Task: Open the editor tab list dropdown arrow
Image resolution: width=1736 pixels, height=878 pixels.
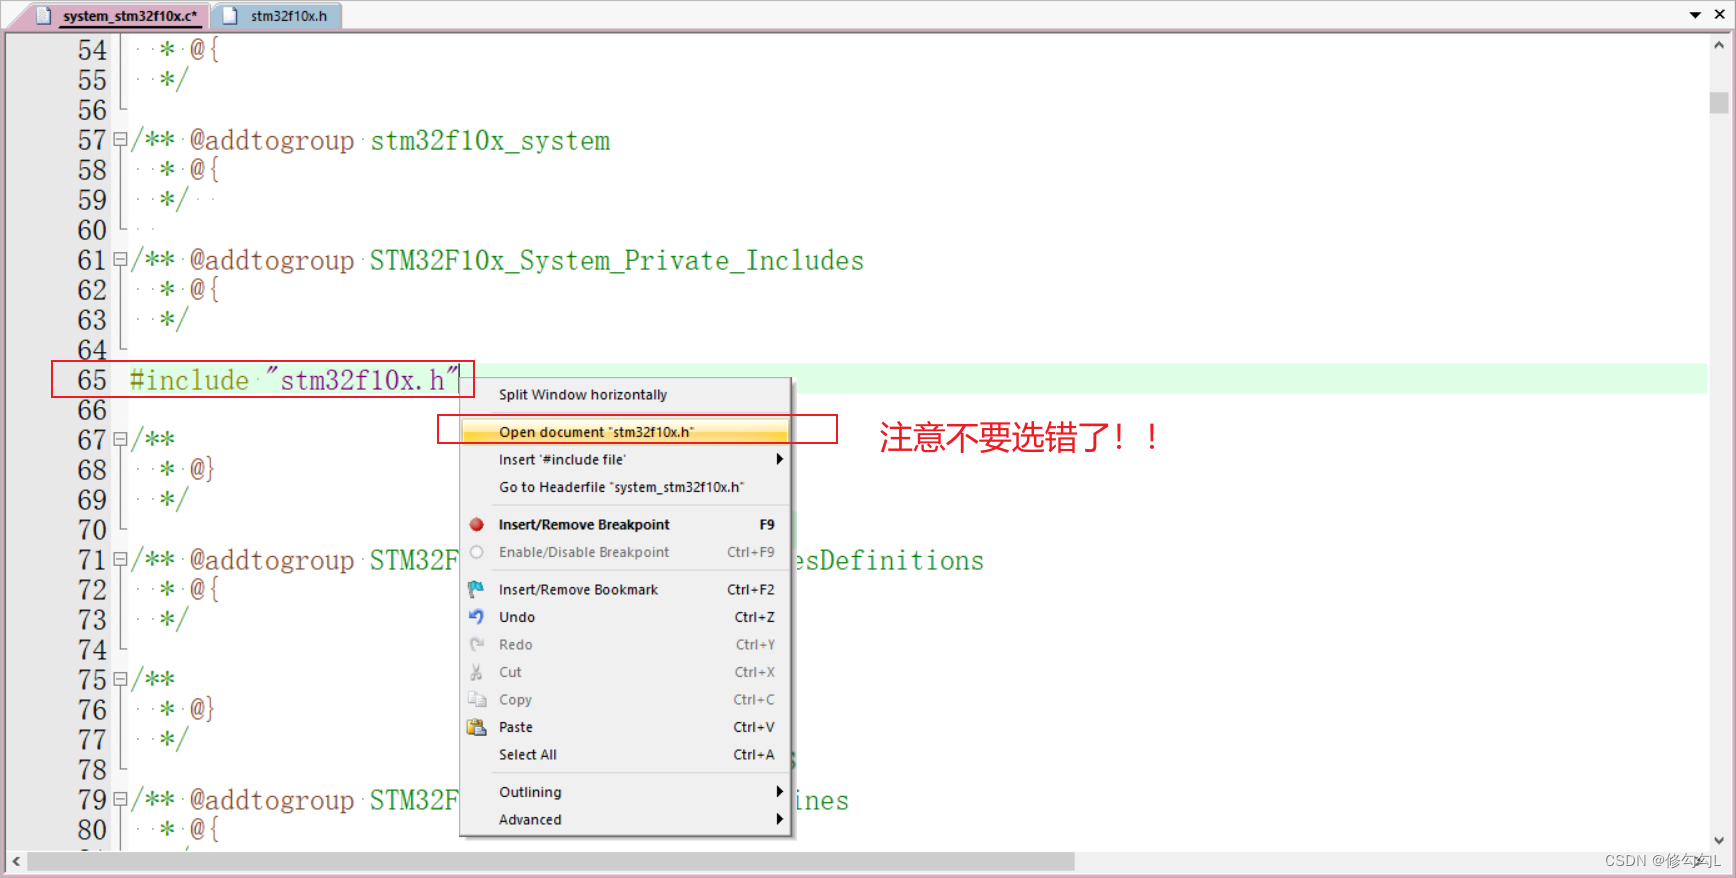Action: 1695,15
